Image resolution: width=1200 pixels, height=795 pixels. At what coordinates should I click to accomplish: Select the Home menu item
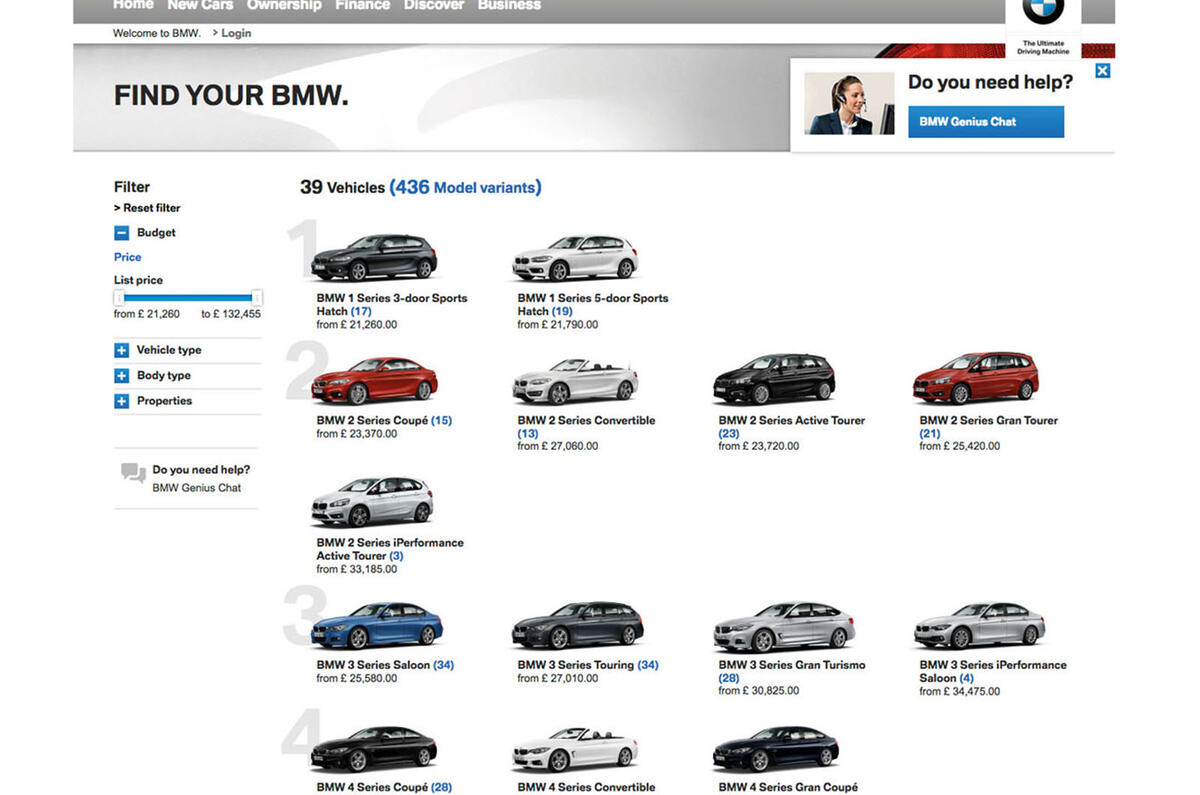(133, 5)
